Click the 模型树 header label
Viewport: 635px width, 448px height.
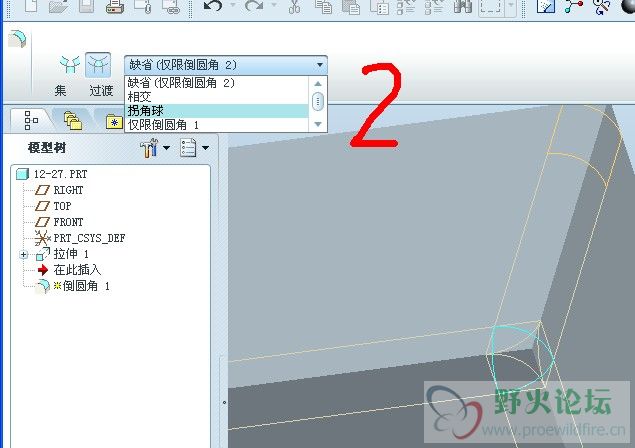47,148
